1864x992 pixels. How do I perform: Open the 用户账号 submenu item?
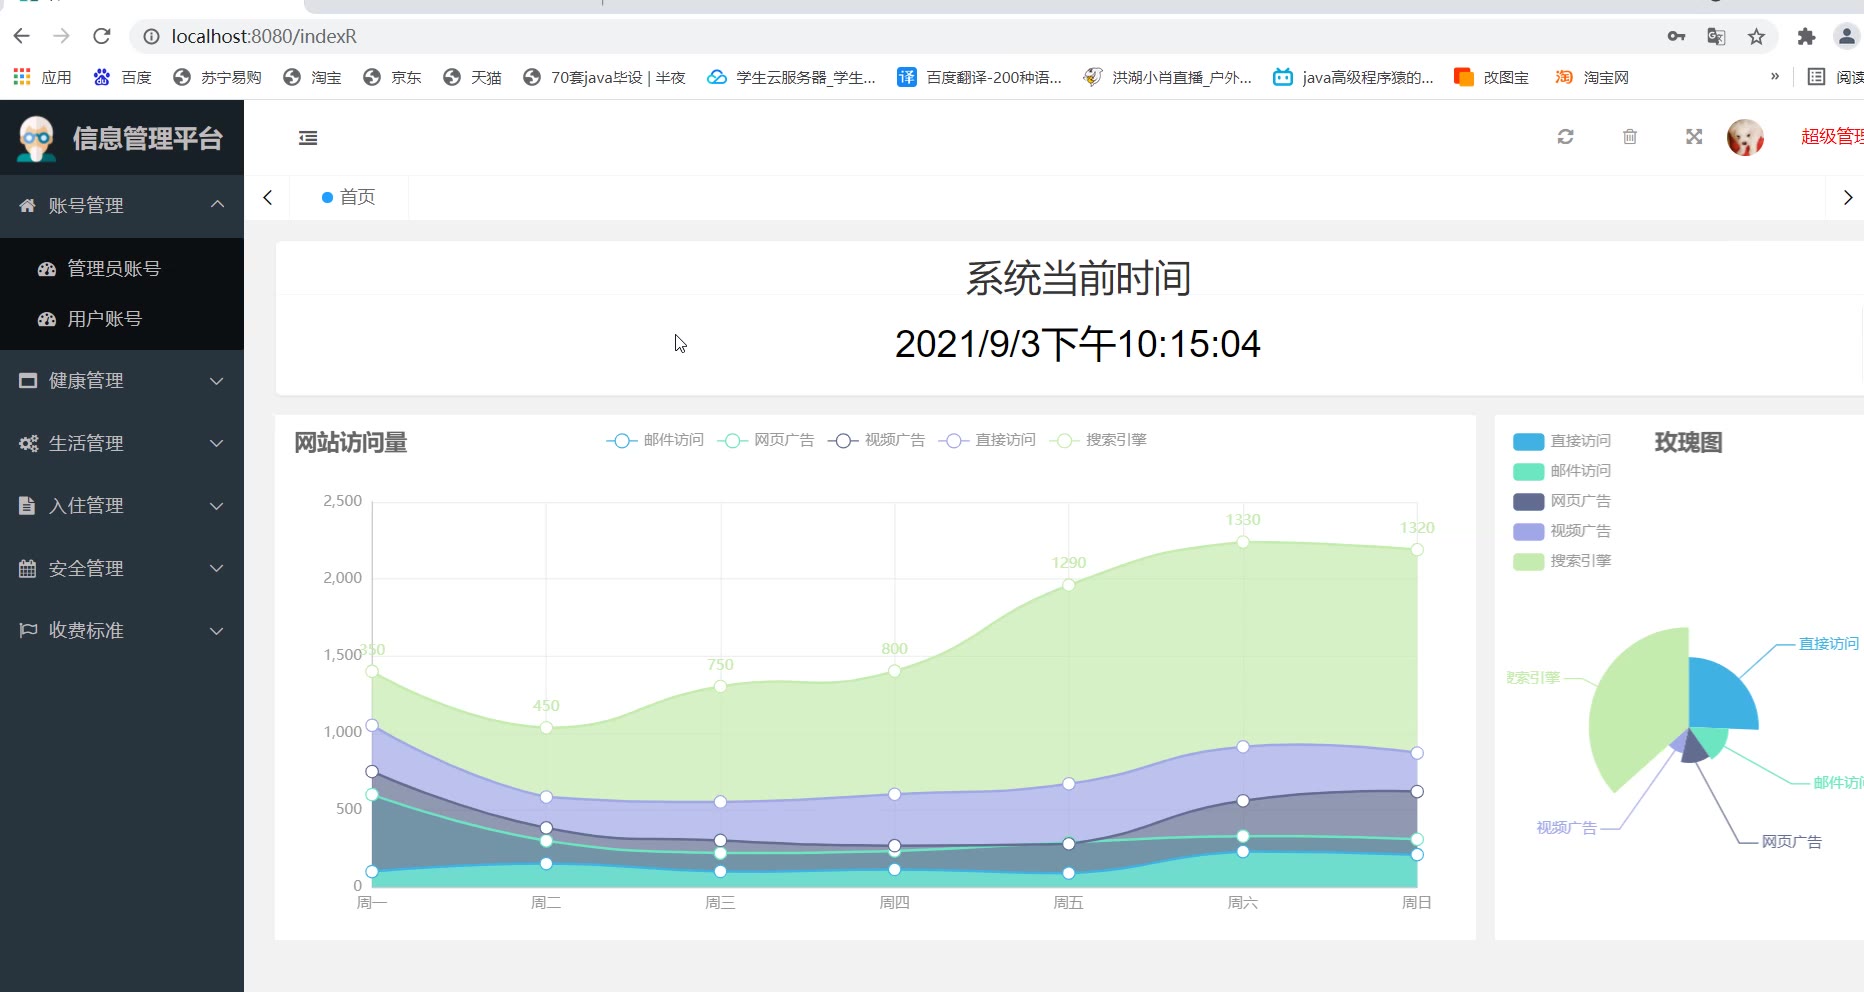(x=104, y=319)
